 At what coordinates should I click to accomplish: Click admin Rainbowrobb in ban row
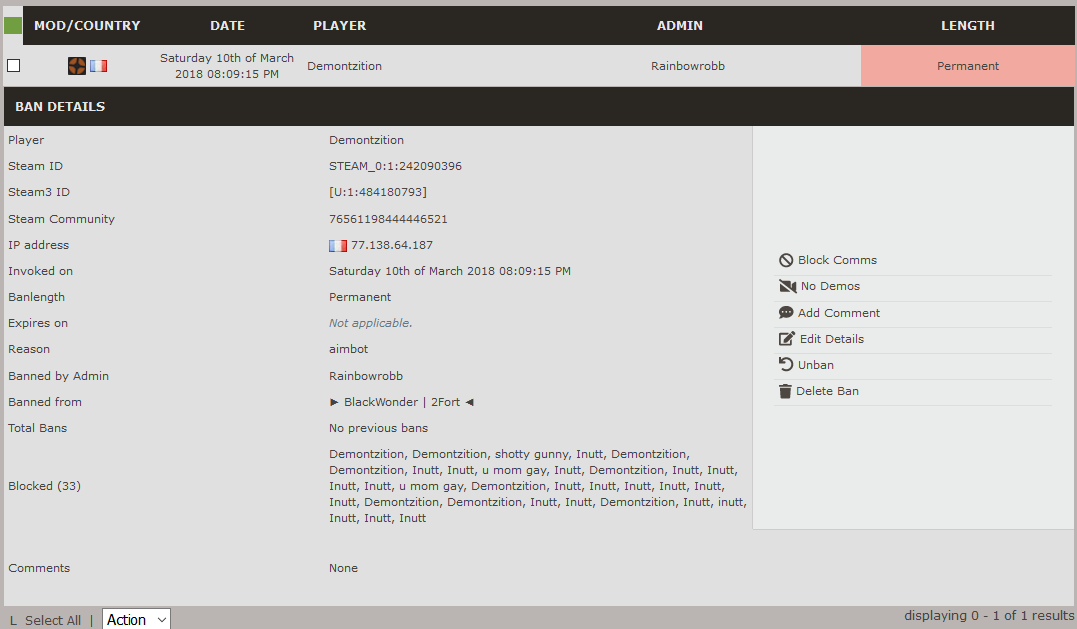tap(688, 66)
